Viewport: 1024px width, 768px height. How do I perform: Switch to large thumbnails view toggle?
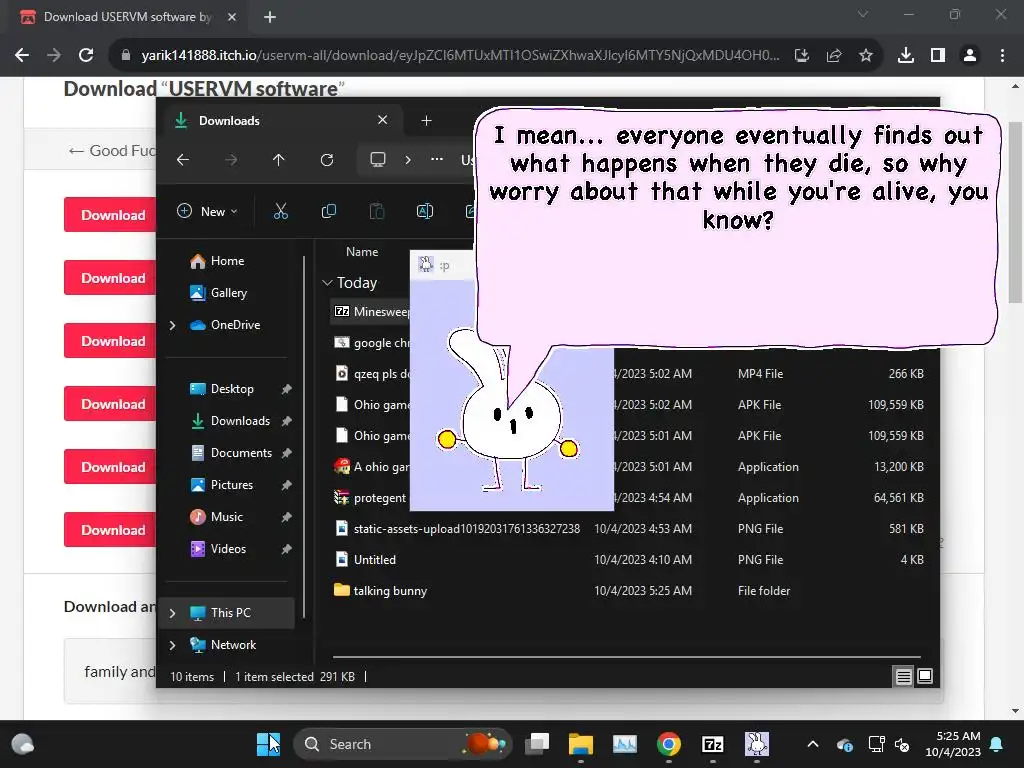(x=925, y=677)
